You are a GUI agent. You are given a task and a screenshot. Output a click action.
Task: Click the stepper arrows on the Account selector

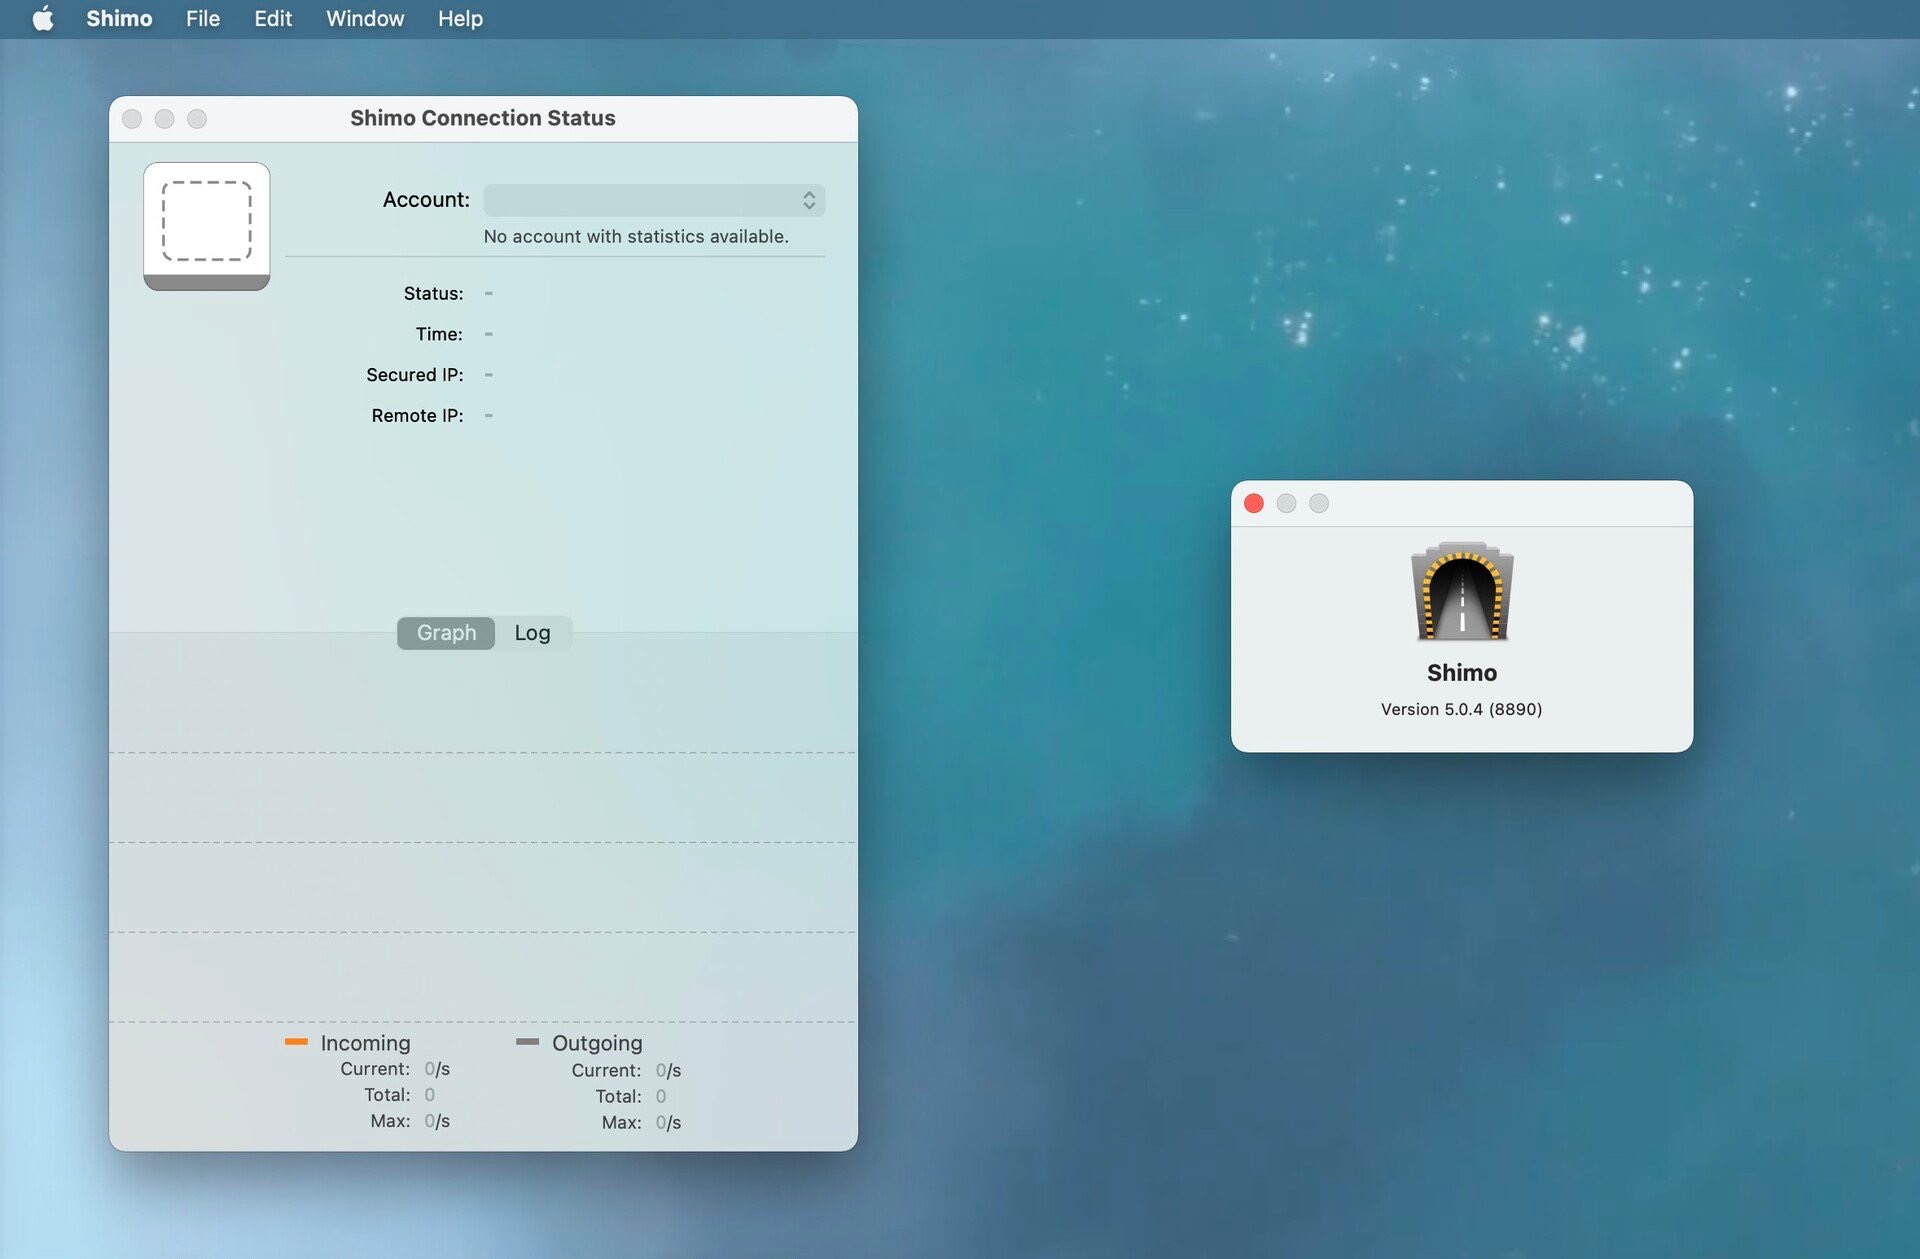click(x=809, y=199)
